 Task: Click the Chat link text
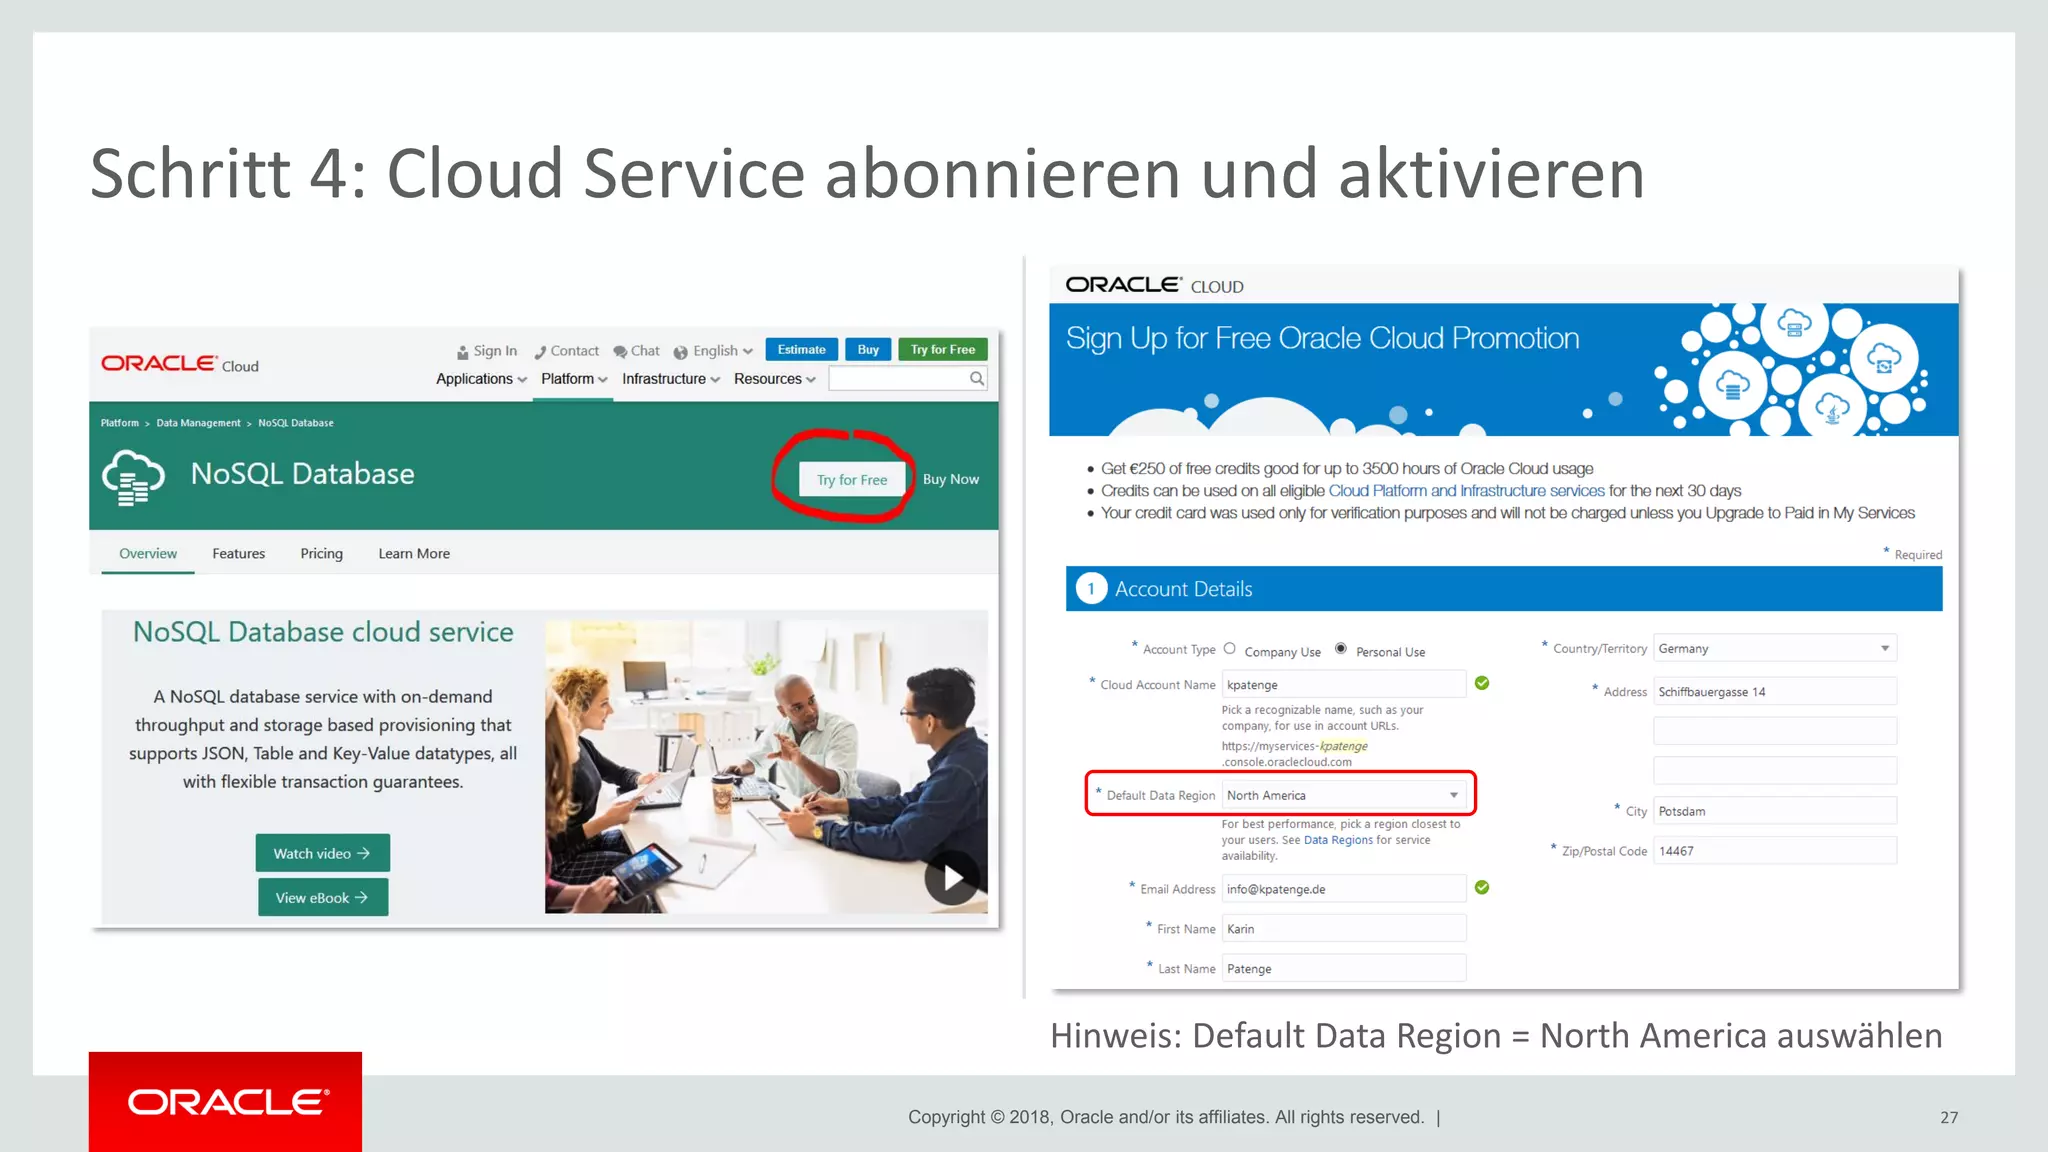coord(645,351)
